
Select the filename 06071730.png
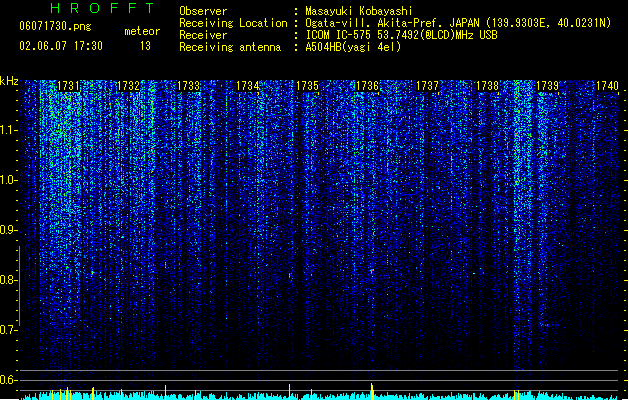pyautogui.click(x=55, y=26)
